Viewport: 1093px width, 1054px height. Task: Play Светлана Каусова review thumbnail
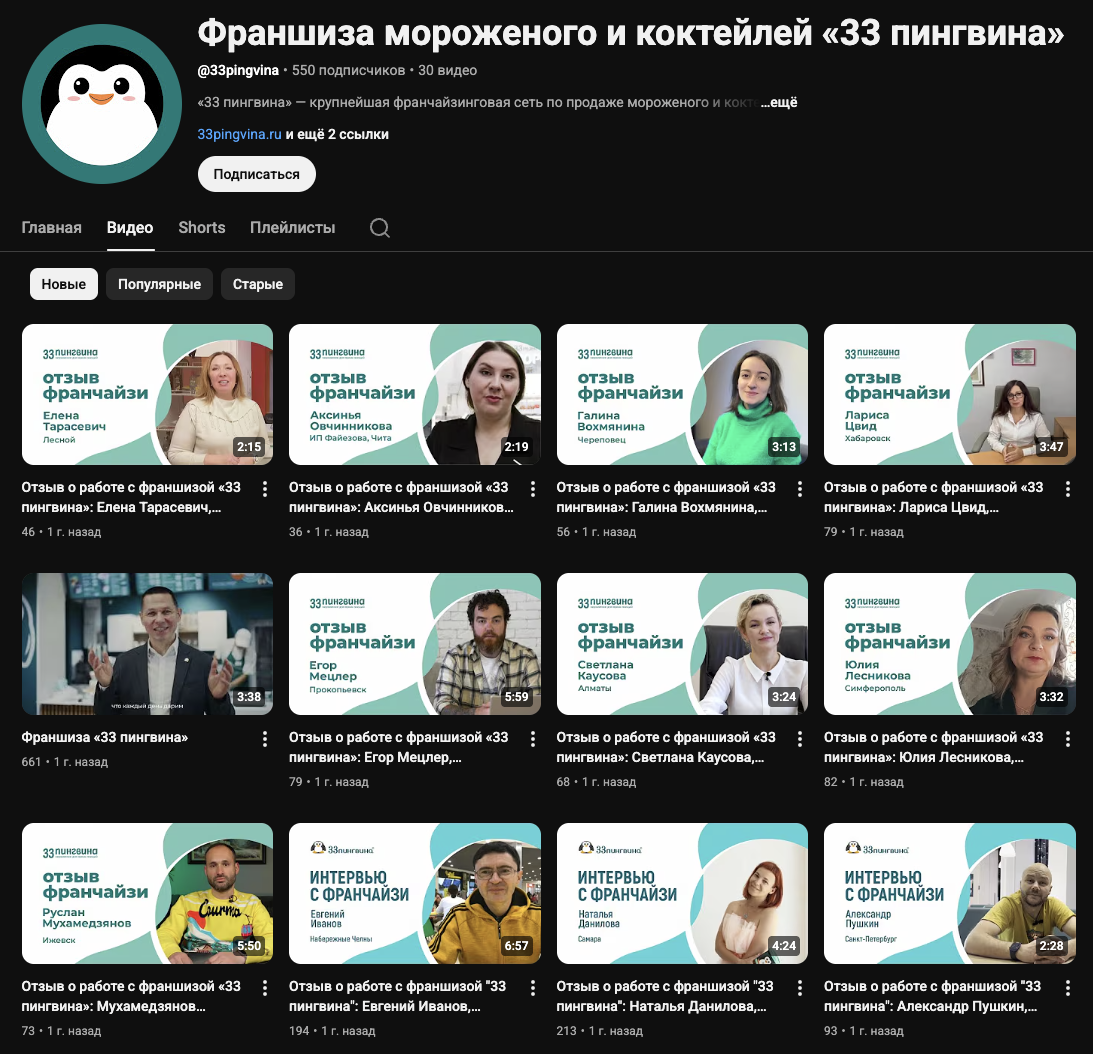pyautogui.click(x=682, y=644)
